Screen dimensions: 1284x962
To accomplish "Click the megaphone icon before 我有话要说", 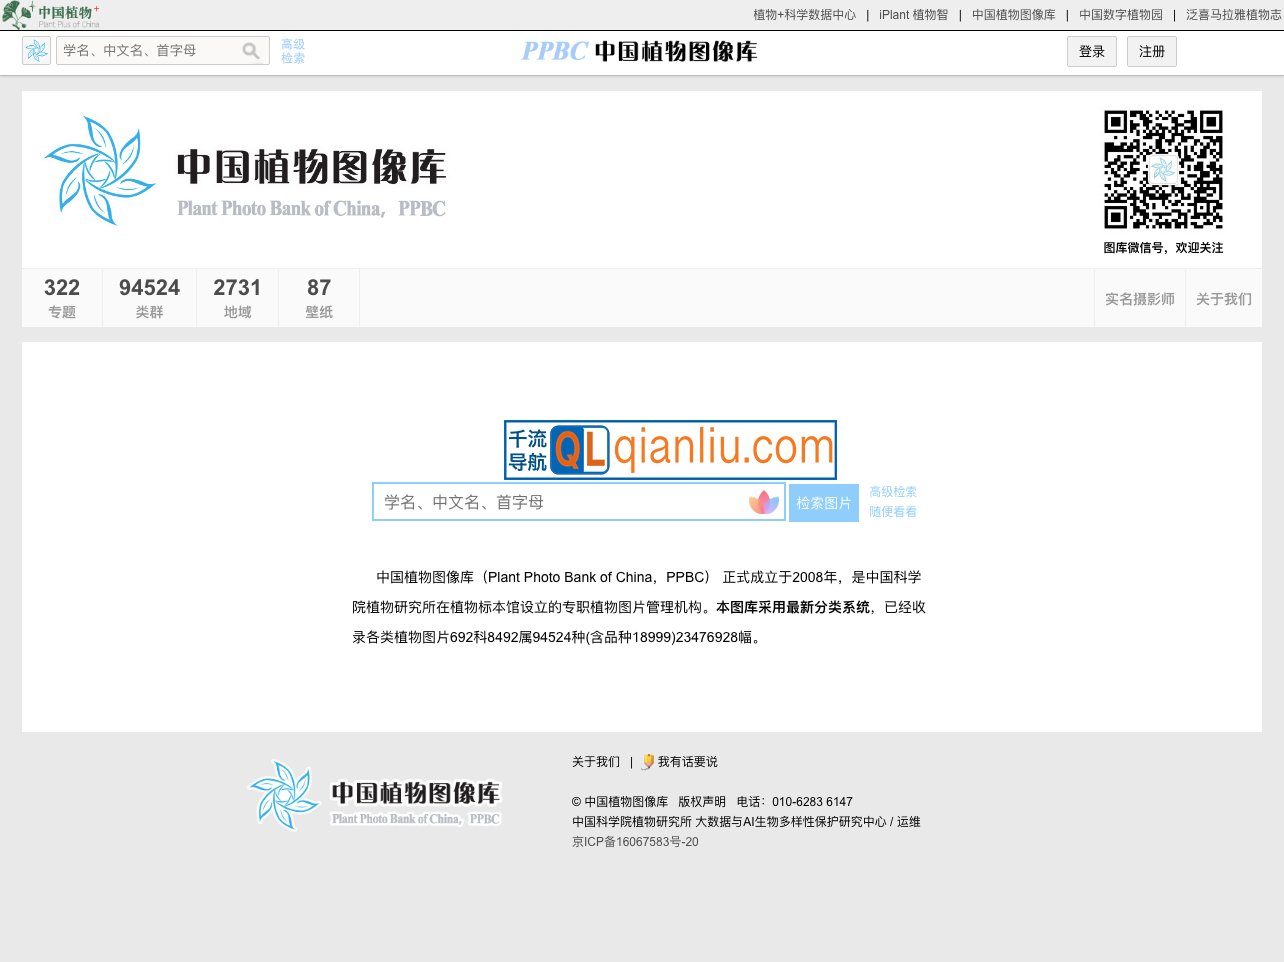I will pos(648,761).
